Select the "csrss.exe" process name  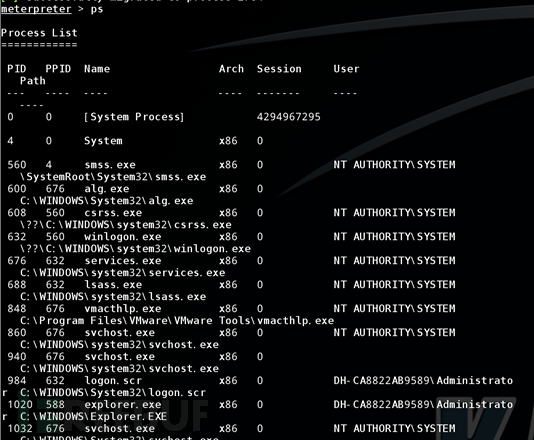click(113, 213)
